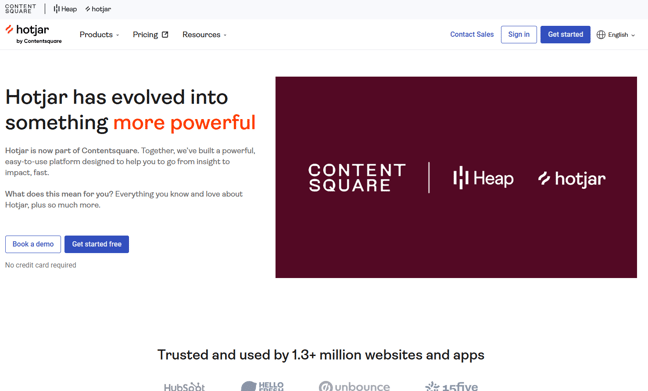Screen dimensions: 648x391
Task: Click the Get started free button
Action: (97, 244)
